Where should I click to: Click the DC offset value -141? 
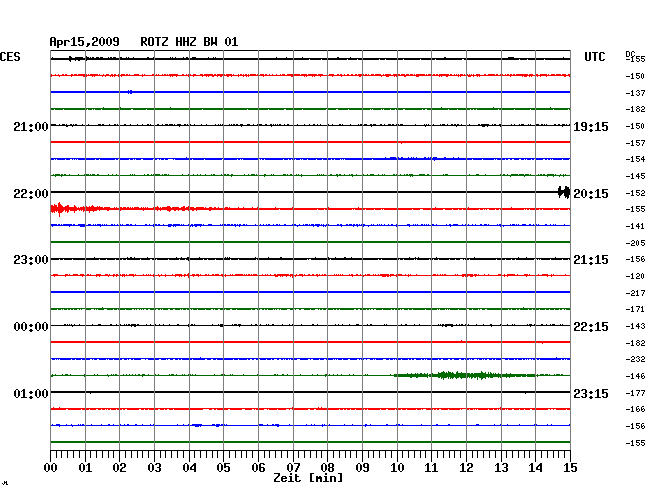click(635, 226)
